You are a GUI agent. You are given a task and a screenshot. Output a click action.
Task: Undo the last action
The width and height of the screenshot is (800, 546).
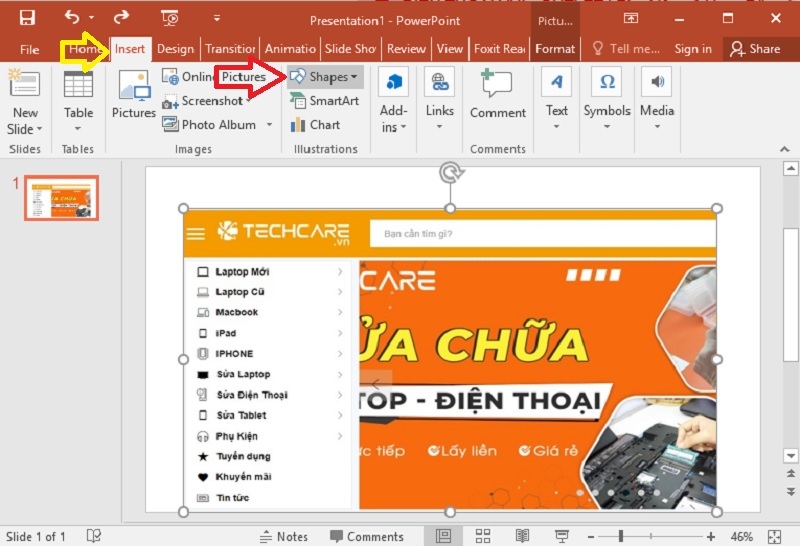(71, 17)
